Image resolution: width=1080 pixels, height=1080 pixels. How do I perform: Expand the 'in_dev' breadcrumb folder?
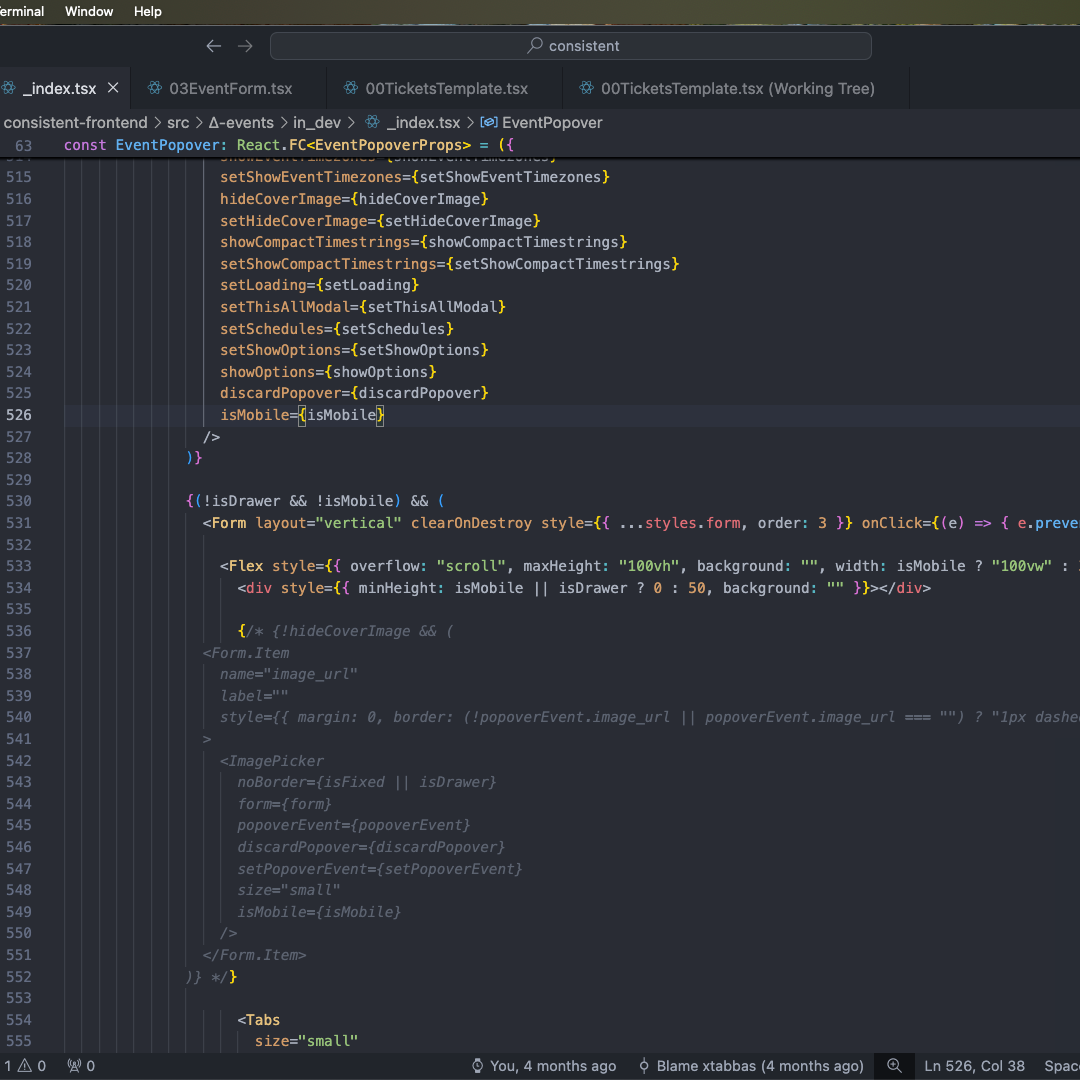[316, 122]
